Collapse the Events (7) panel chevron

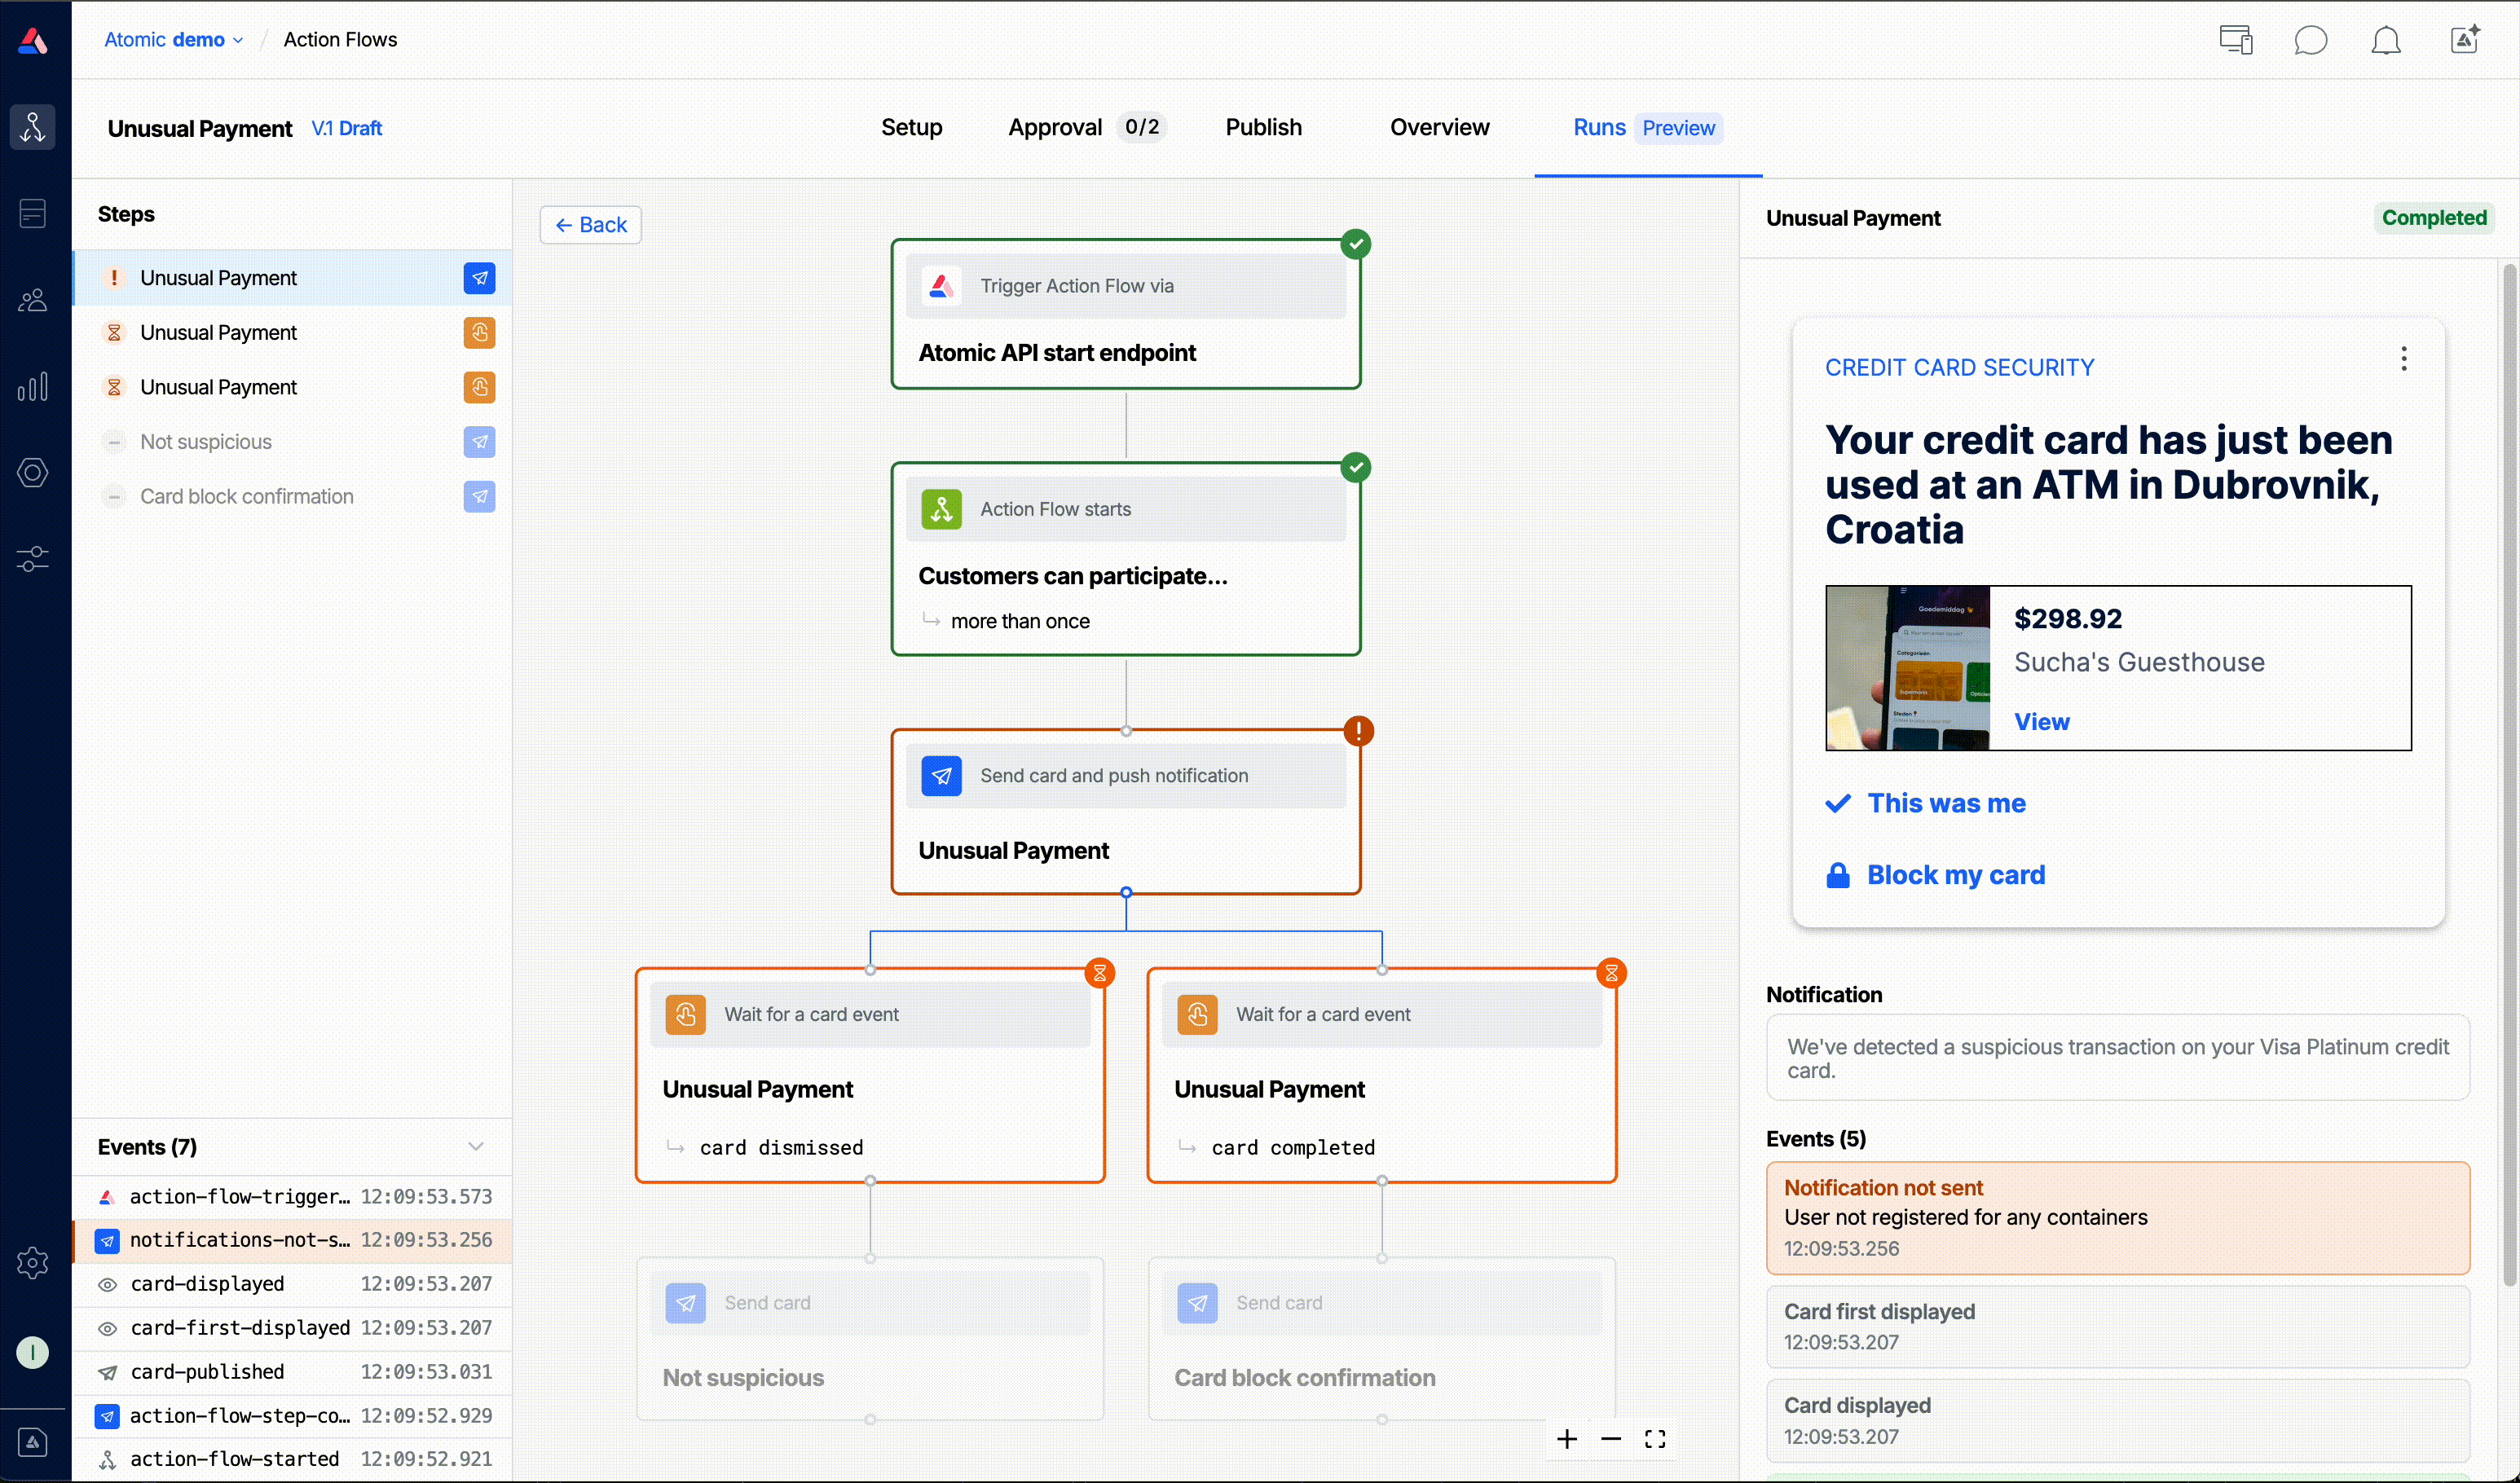[476, 1147]
